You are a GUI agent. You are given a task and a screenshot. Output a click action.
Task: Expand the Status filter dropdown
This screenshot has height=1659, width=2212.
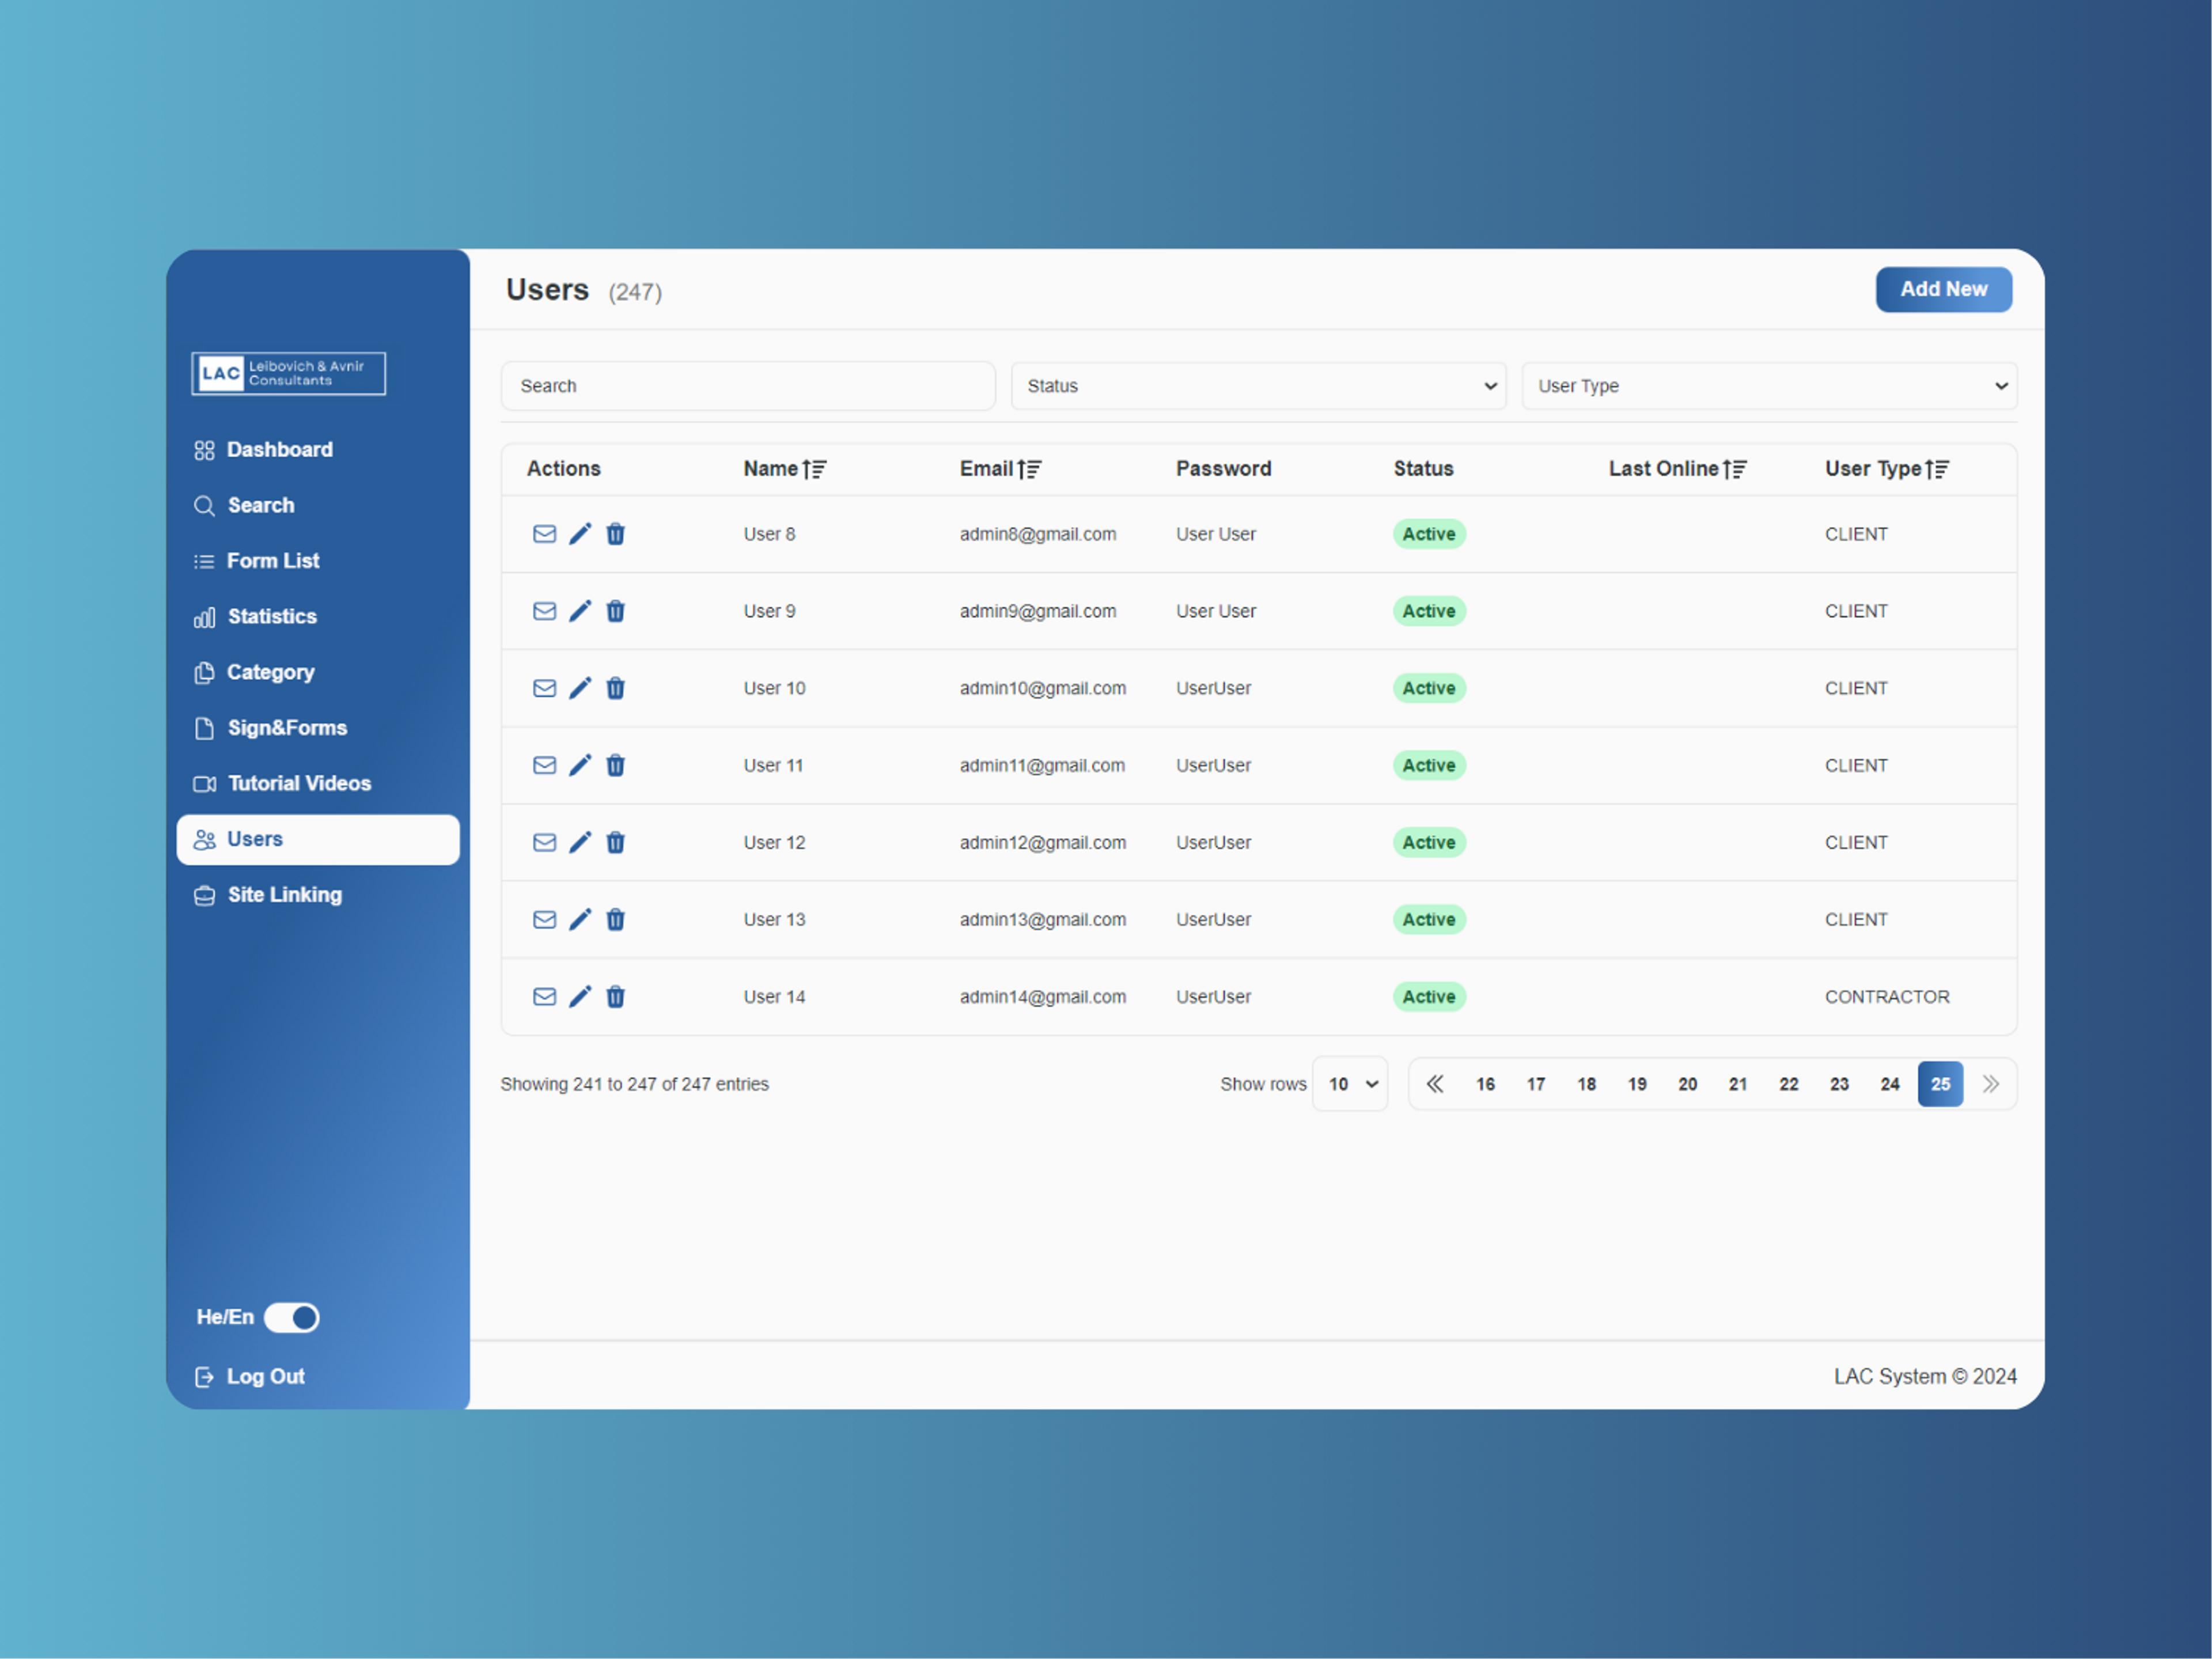click(x=1257, y=385)
